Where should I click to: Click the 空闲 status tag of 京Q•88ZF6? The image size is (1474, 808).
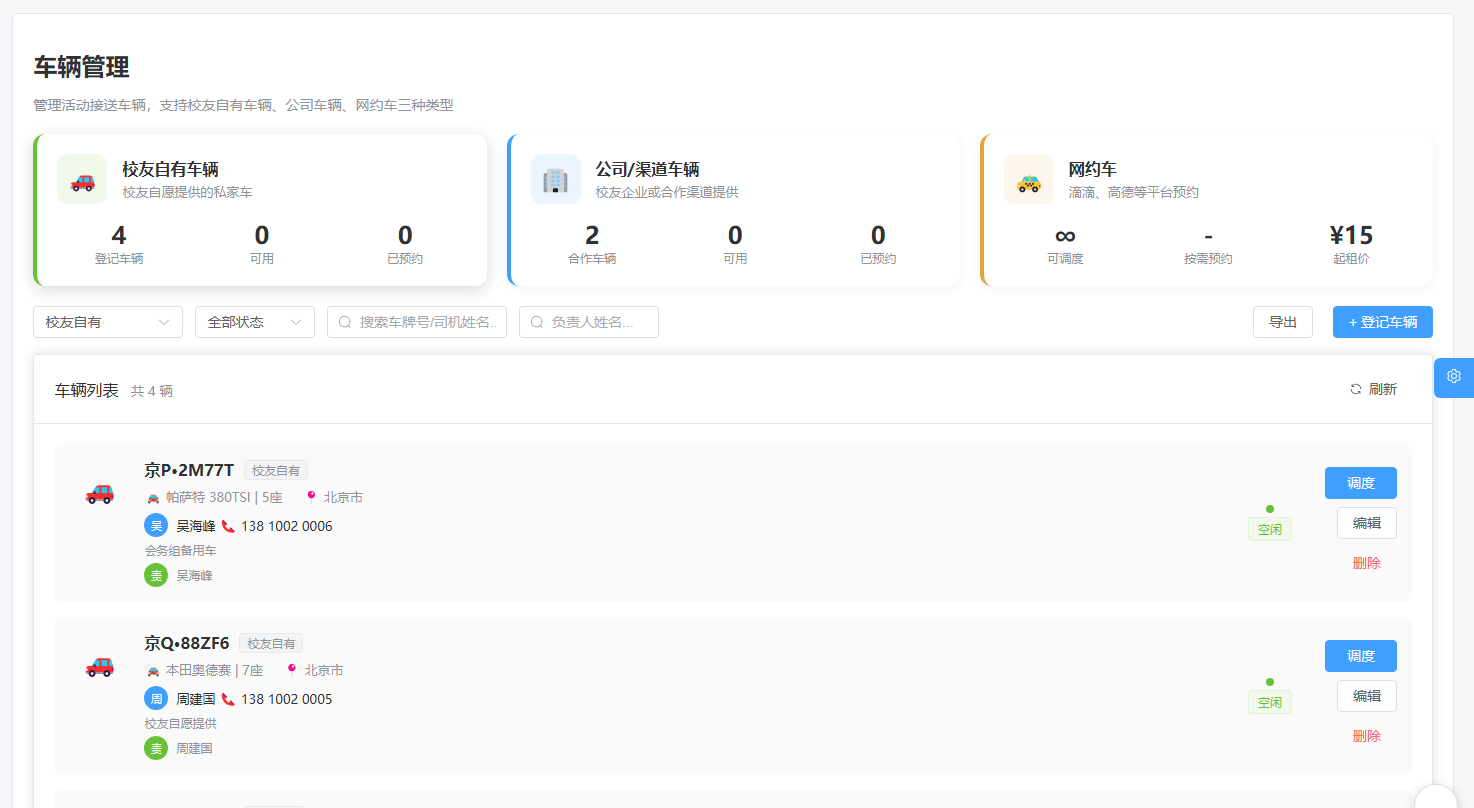click(x=1270, y=703)
